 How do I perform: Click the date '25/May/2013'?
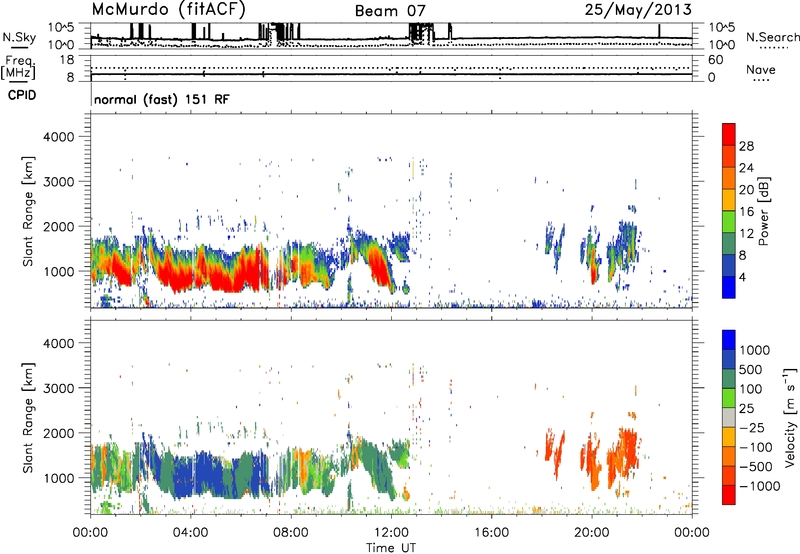[x=638, y=10]
